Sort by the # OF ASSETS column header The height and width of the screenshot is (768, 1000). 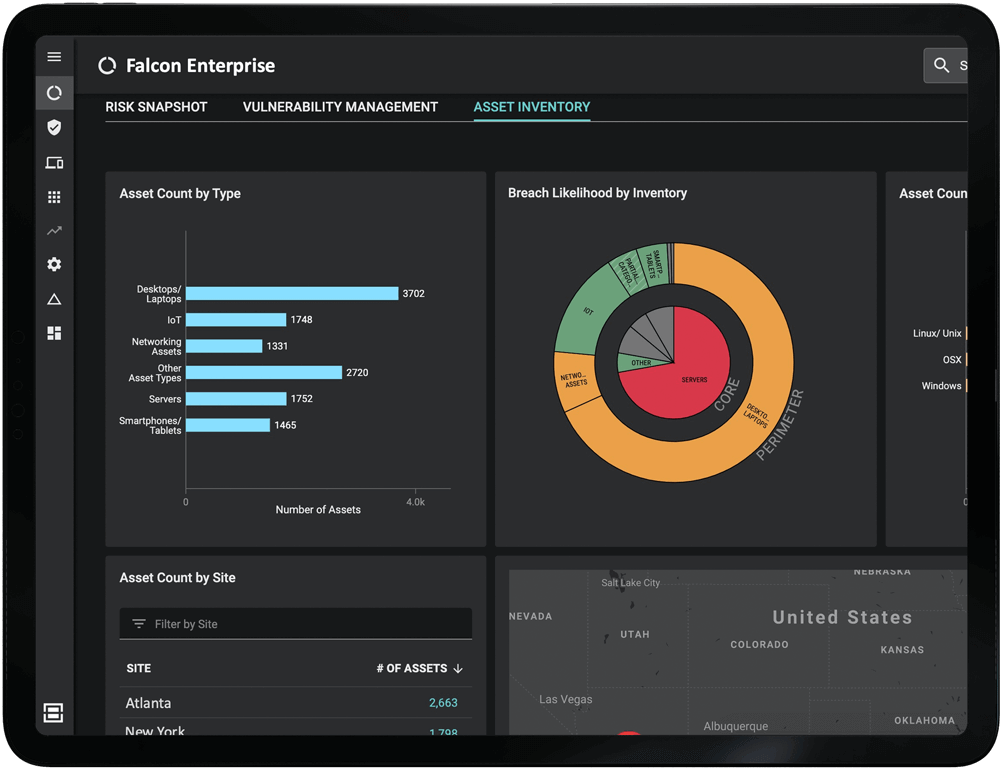click(x=411, y=668)
